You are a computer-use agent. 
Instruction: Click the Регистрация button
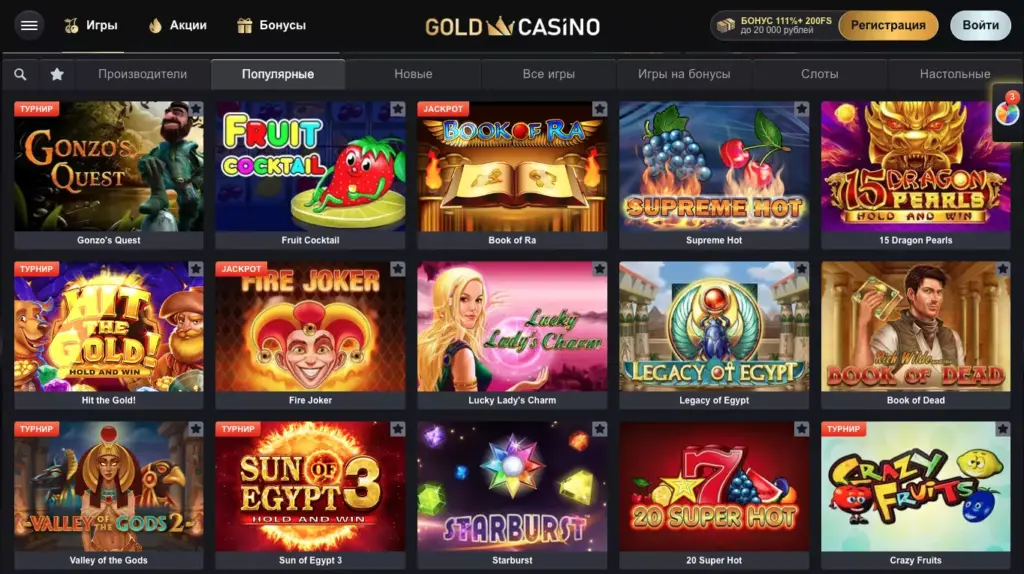[x=888, y=25]
